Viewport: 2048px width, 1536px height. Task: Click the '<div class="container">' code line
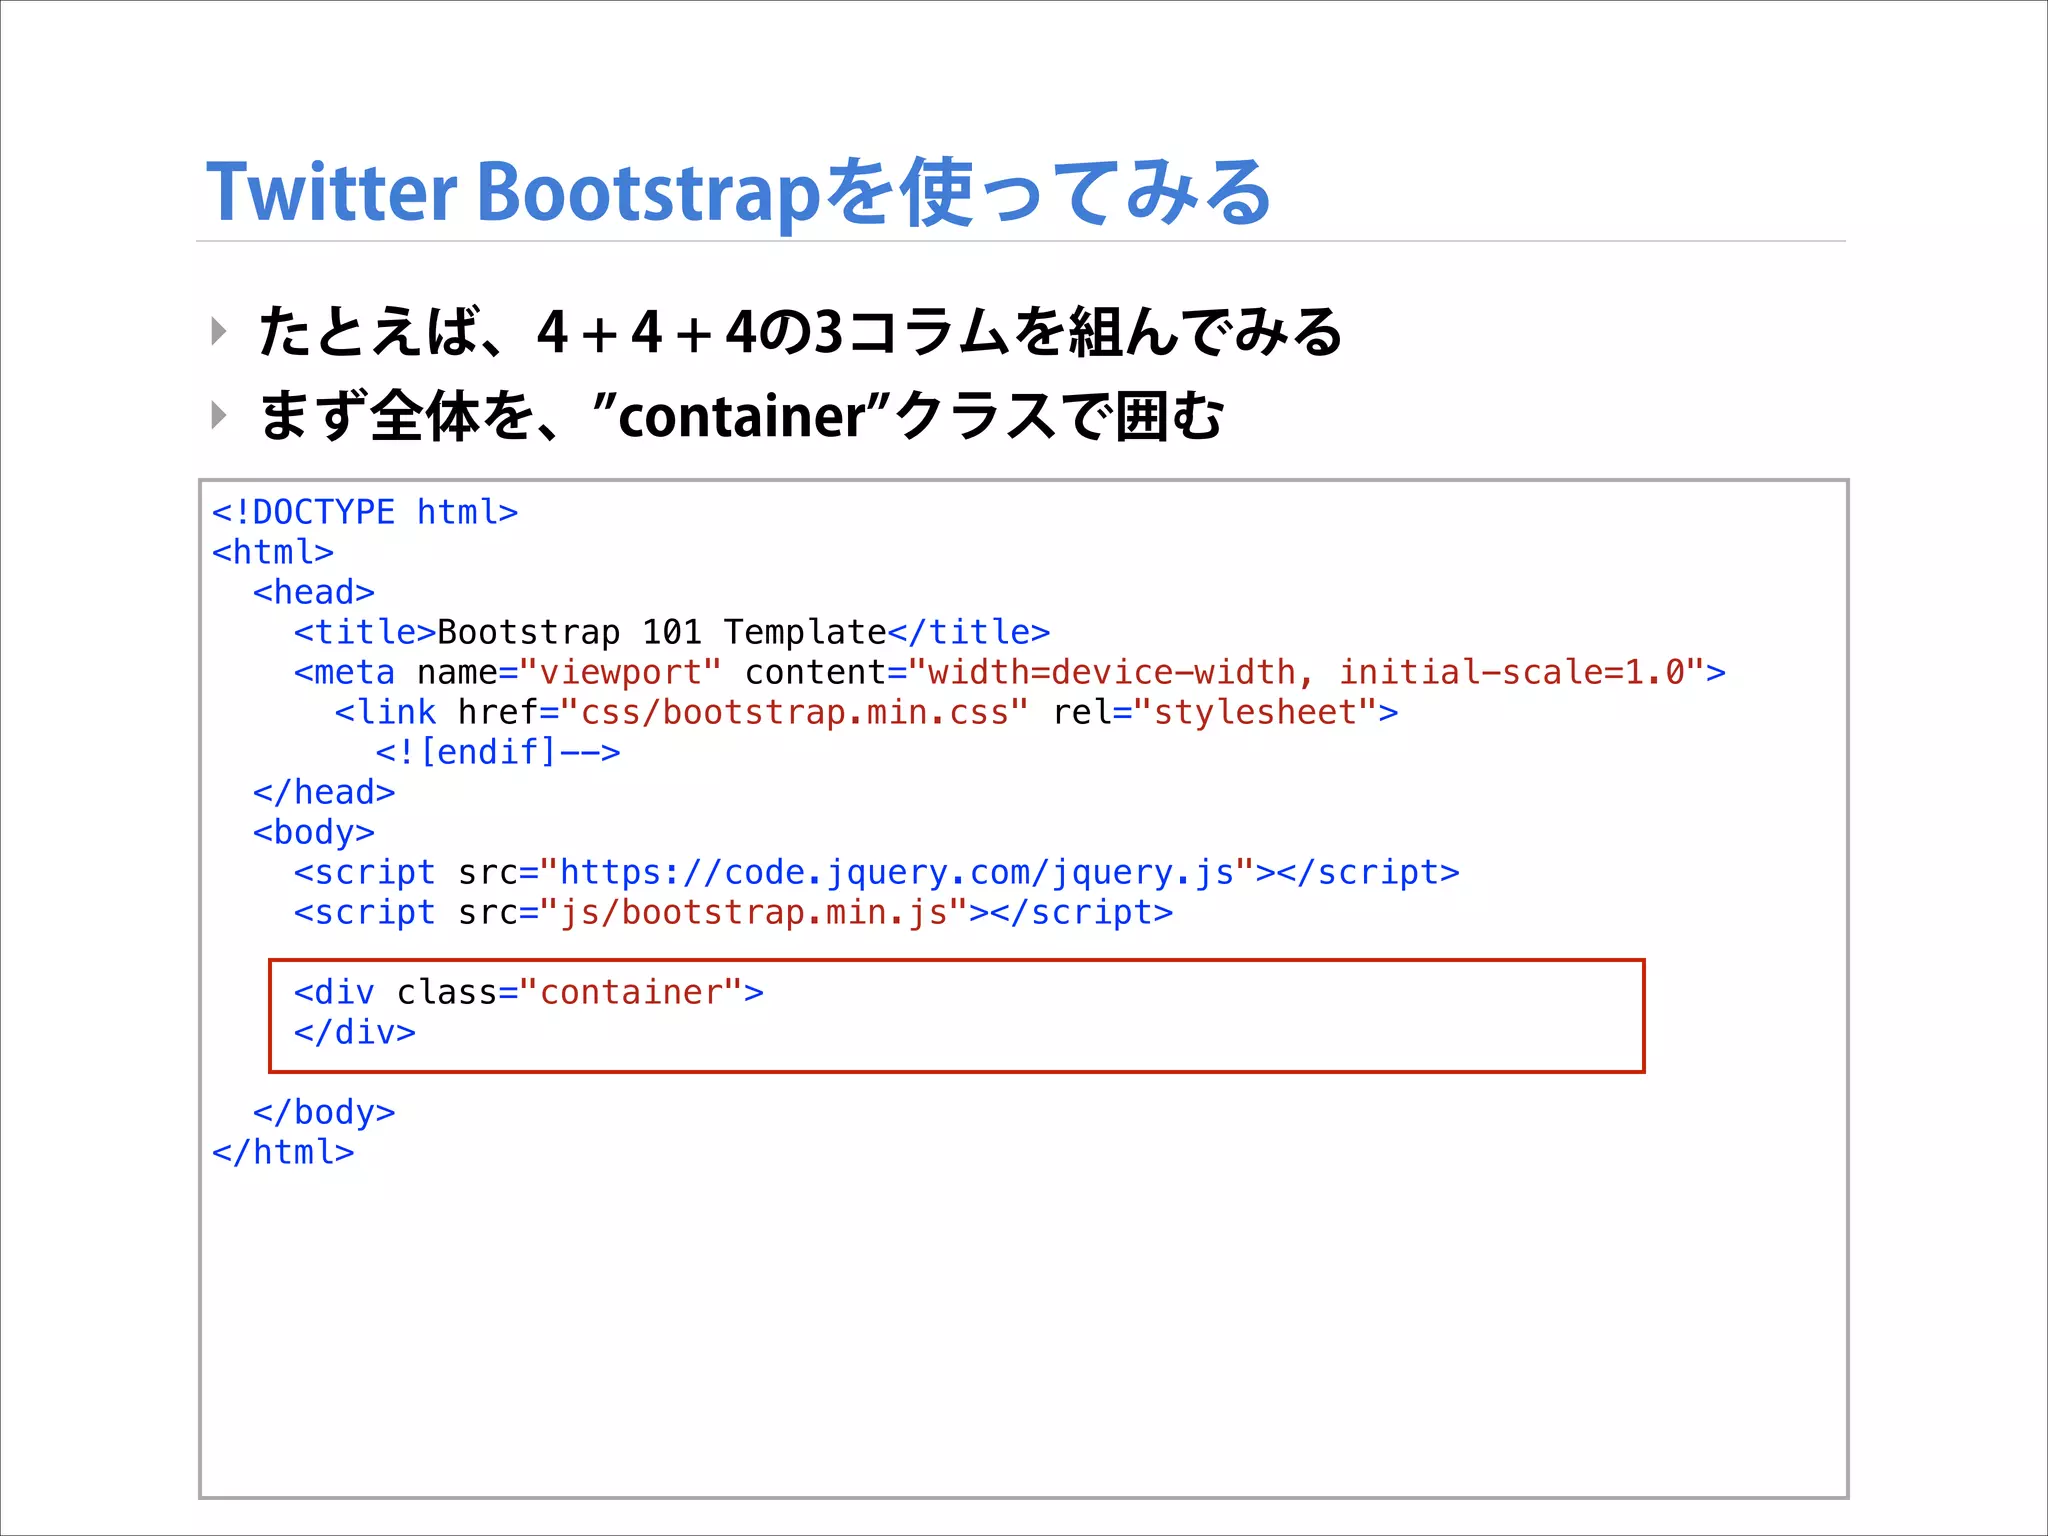529,992
